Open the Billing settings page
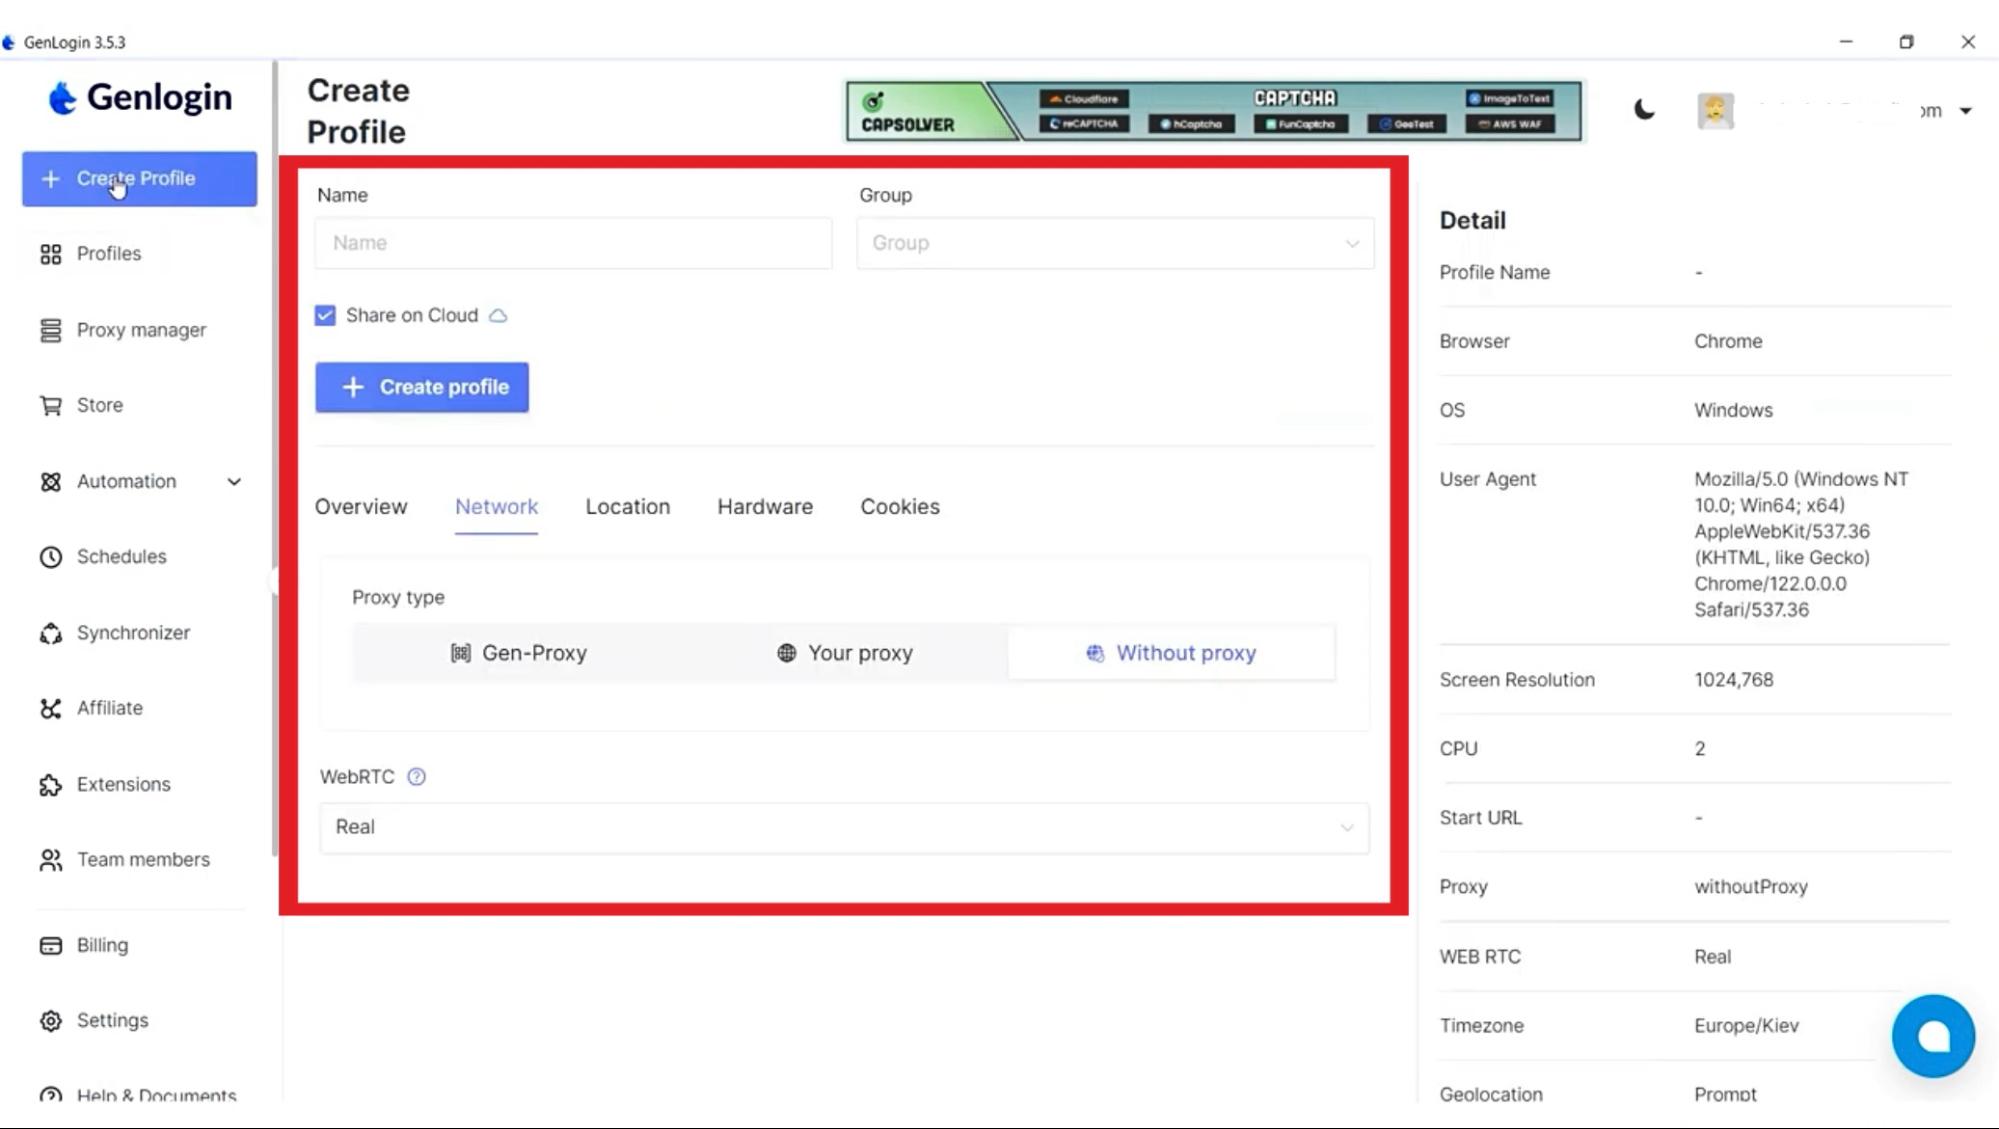The width and height of the screenshot is (1999, 1129). tap(102, 945)
